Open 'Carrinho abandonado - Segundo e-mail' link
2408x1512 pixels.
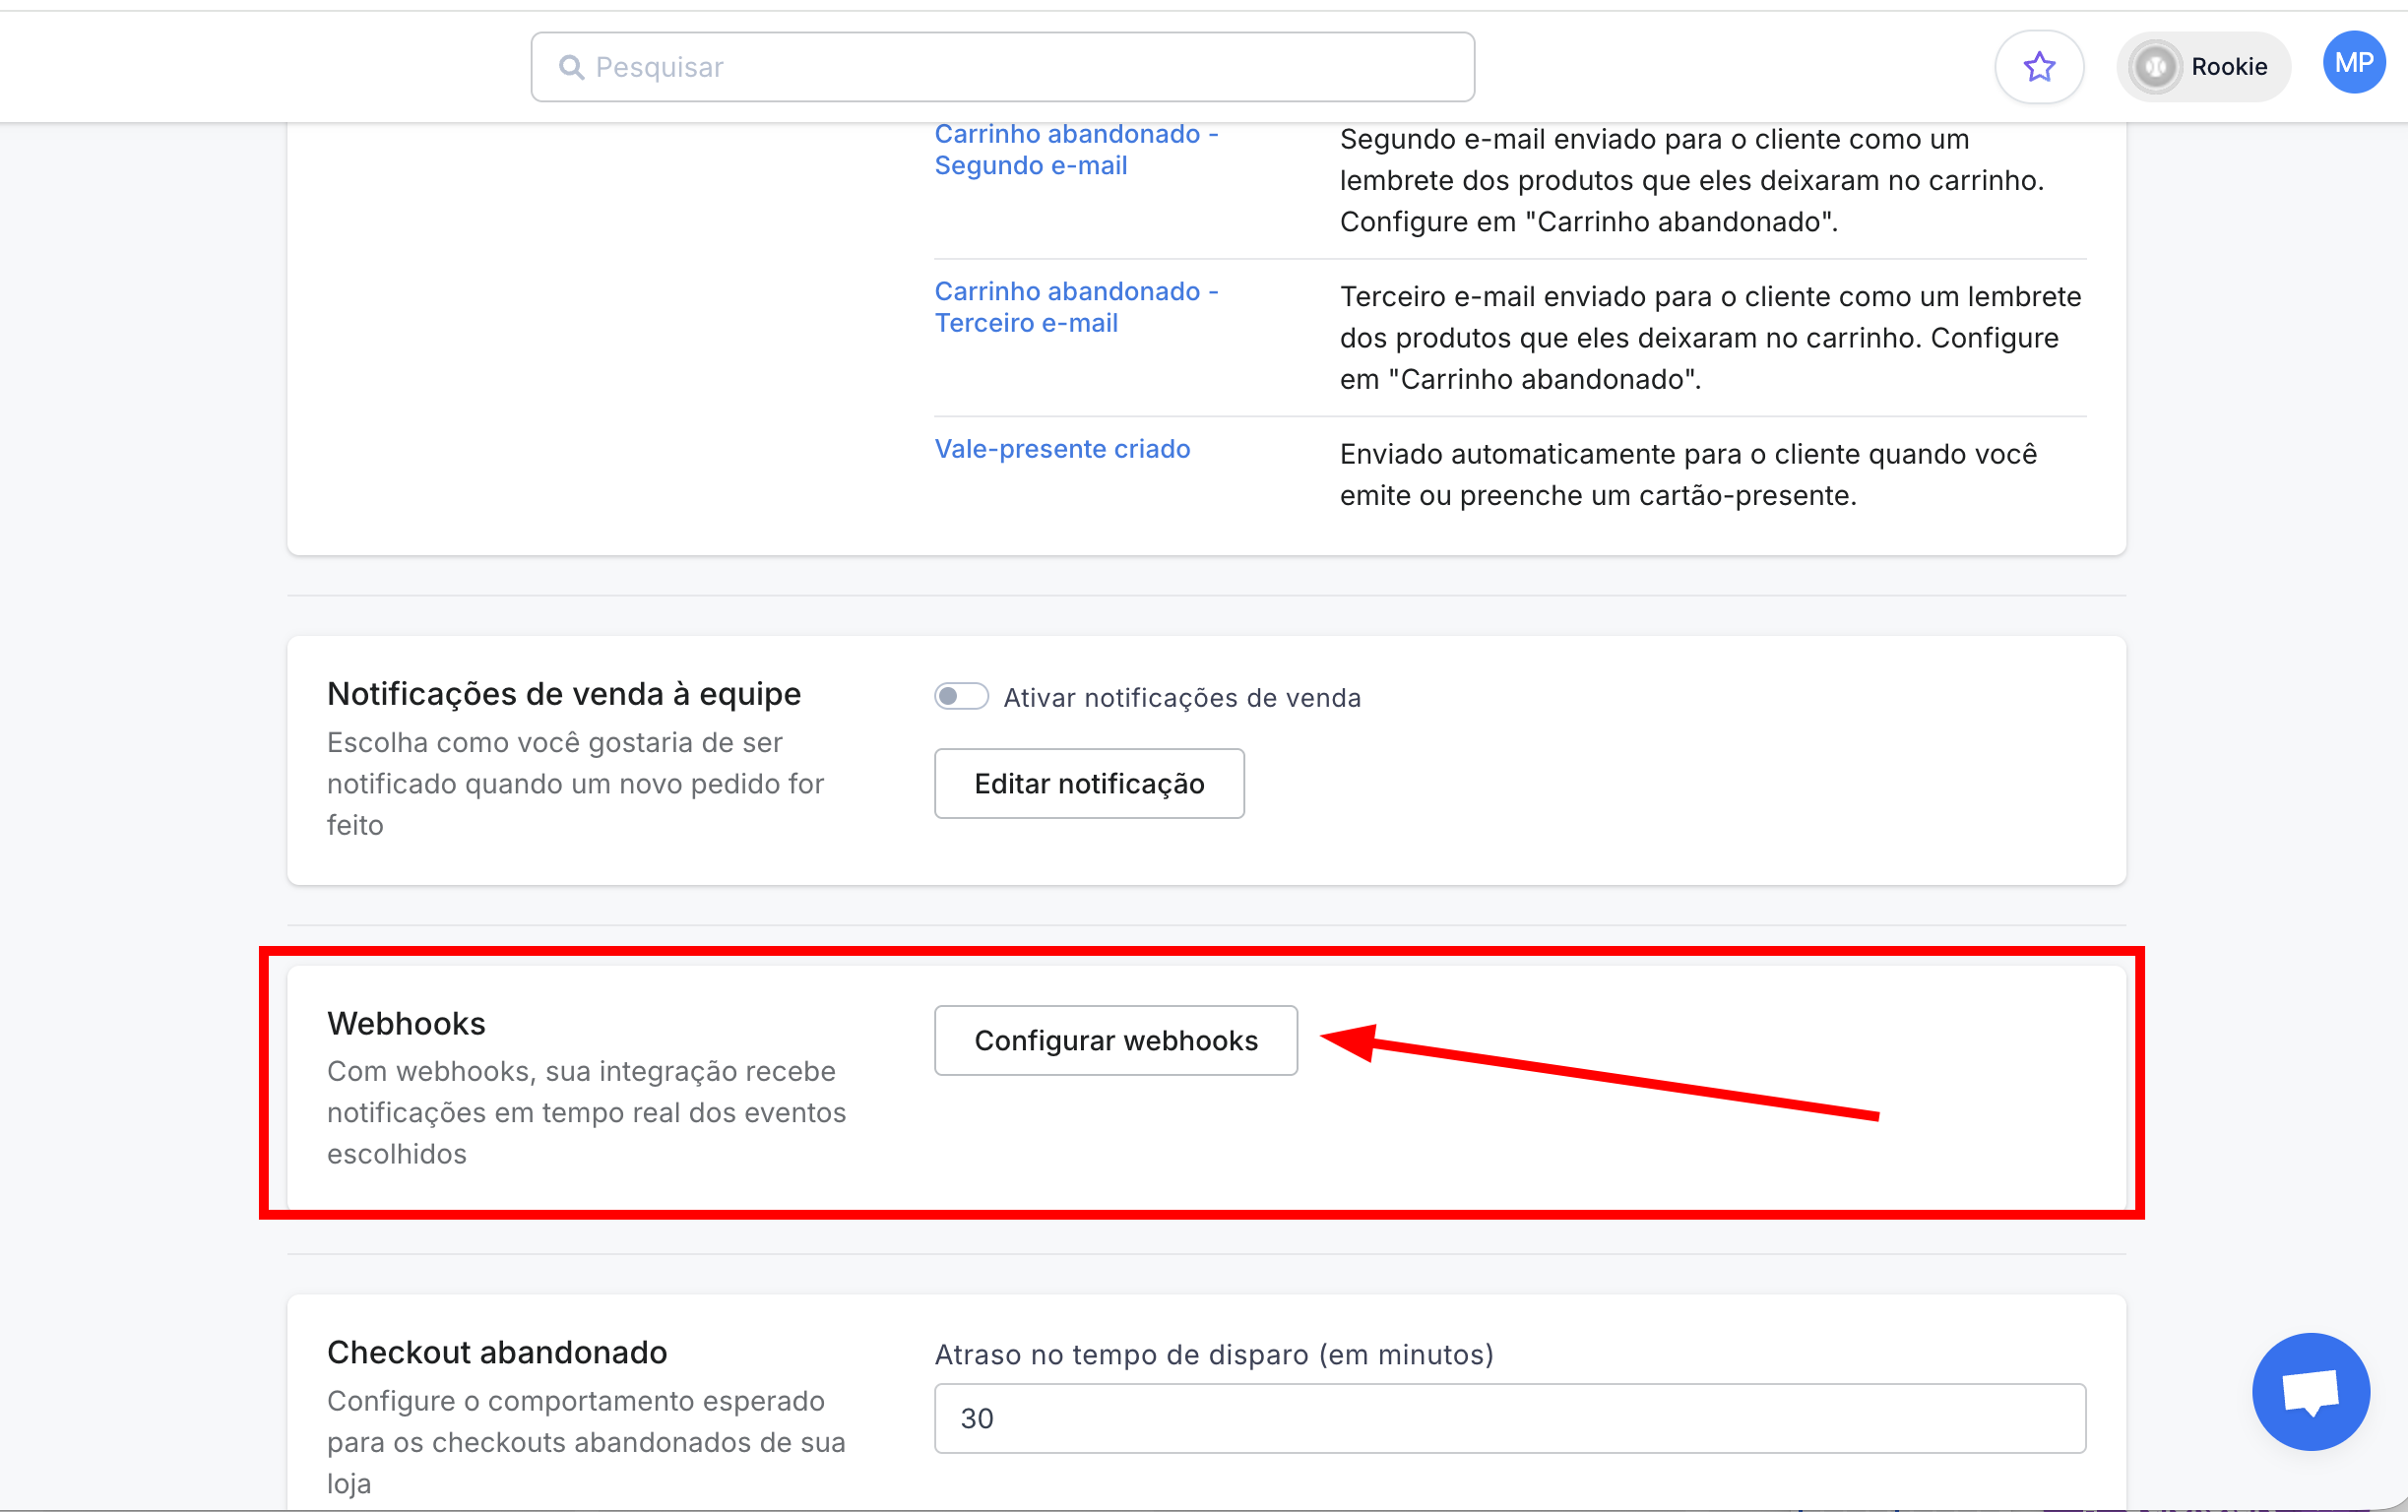[x=1075, y=150]
